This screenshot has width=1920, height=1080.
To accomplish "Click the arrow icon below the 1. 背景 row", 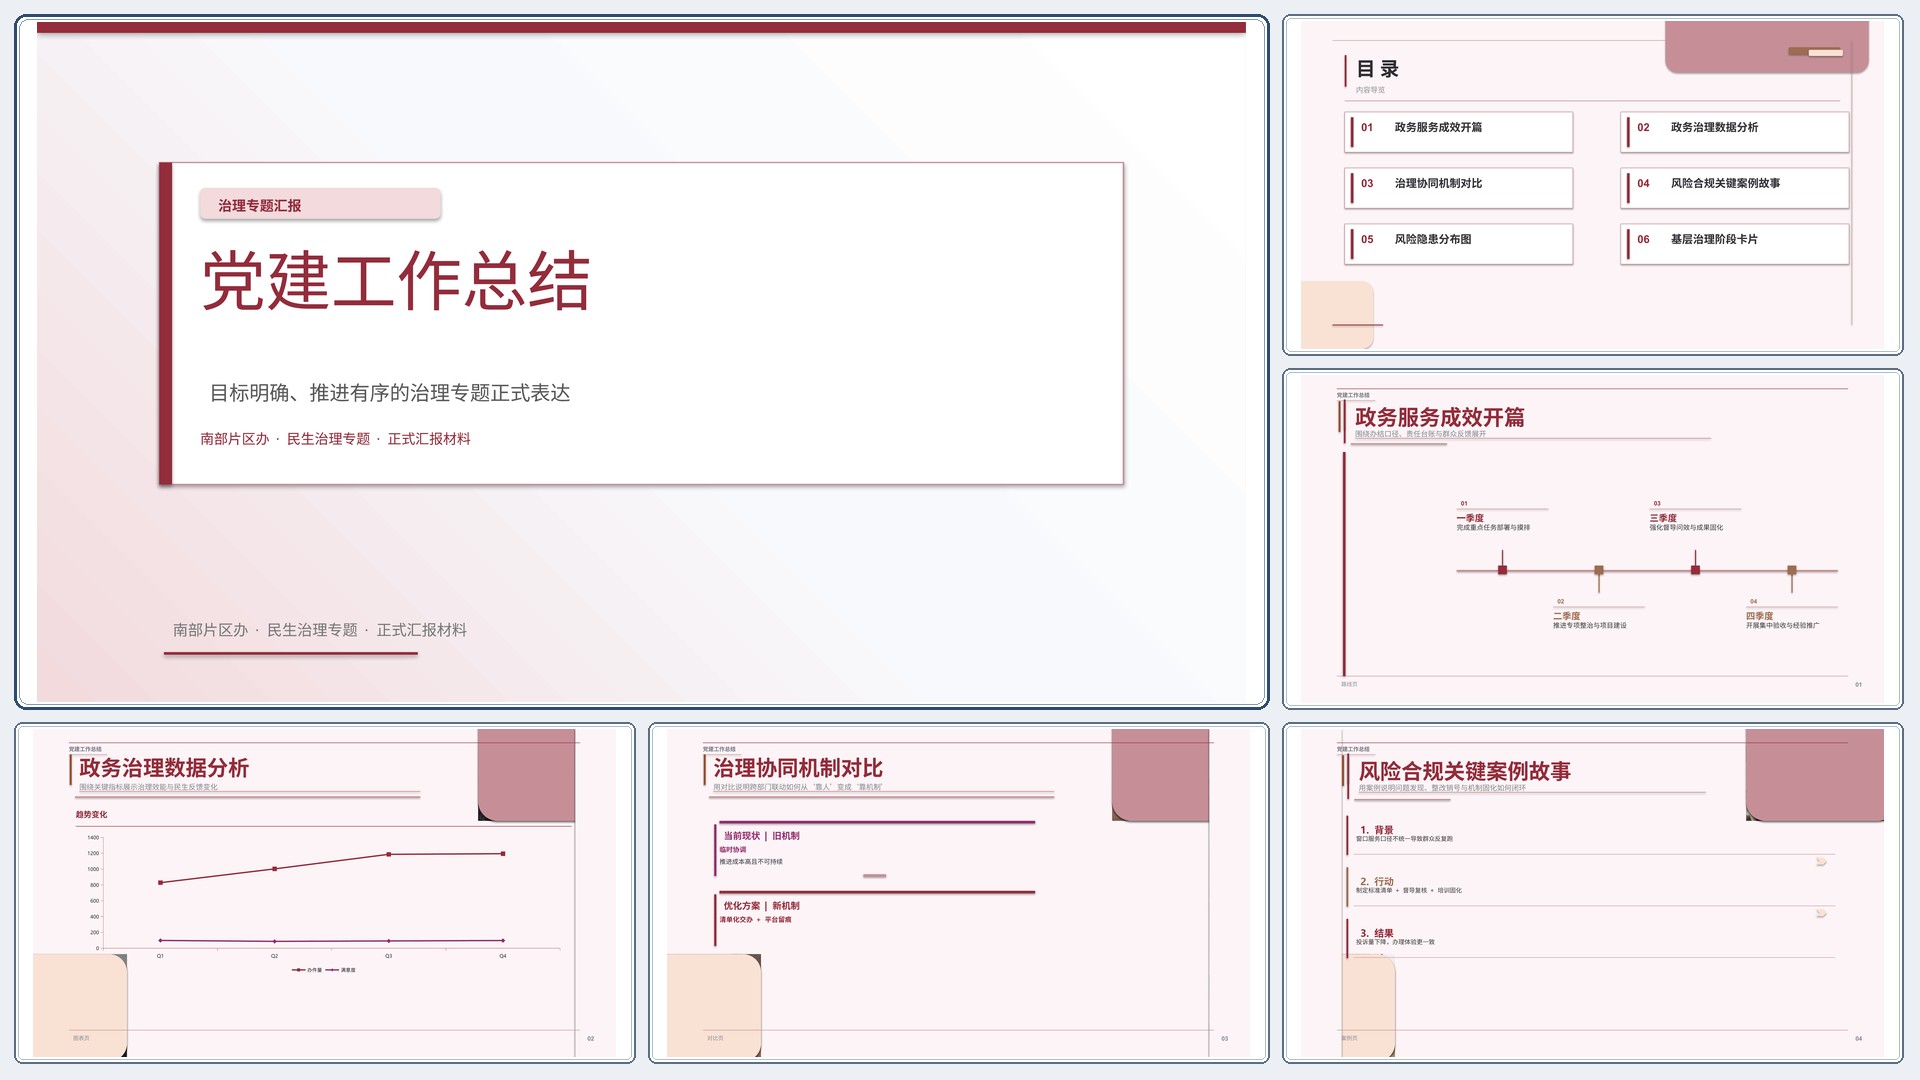I will click(x=1821, y=861).
